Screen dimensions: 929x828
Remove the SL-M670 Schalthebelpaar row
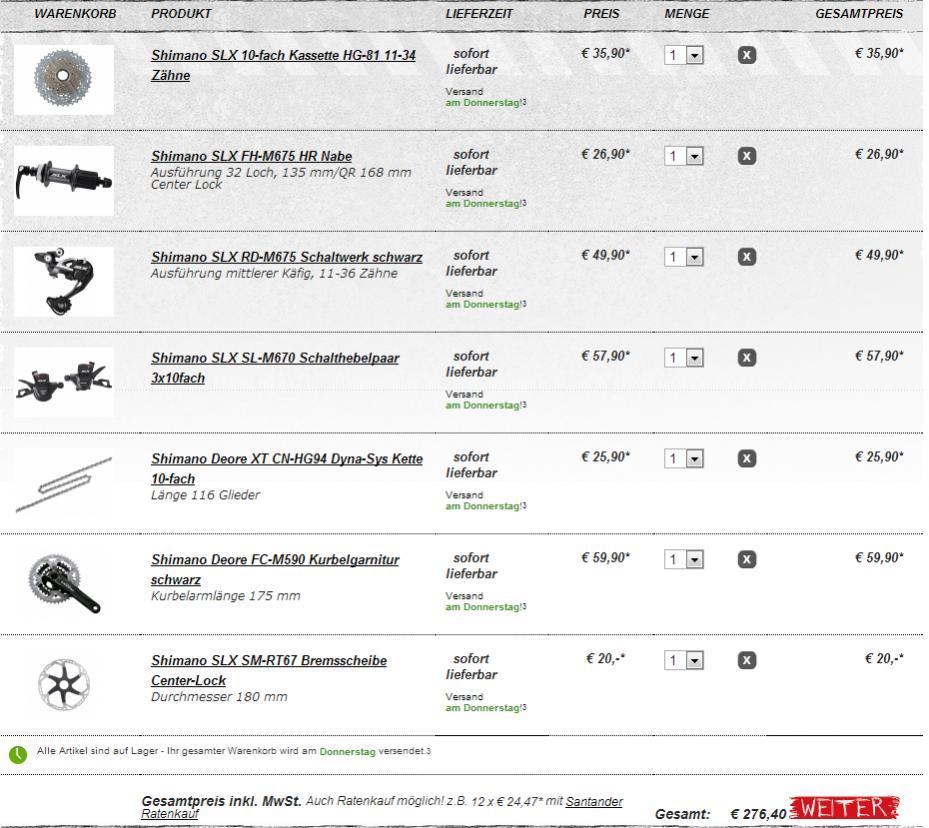tap(747, 357)
